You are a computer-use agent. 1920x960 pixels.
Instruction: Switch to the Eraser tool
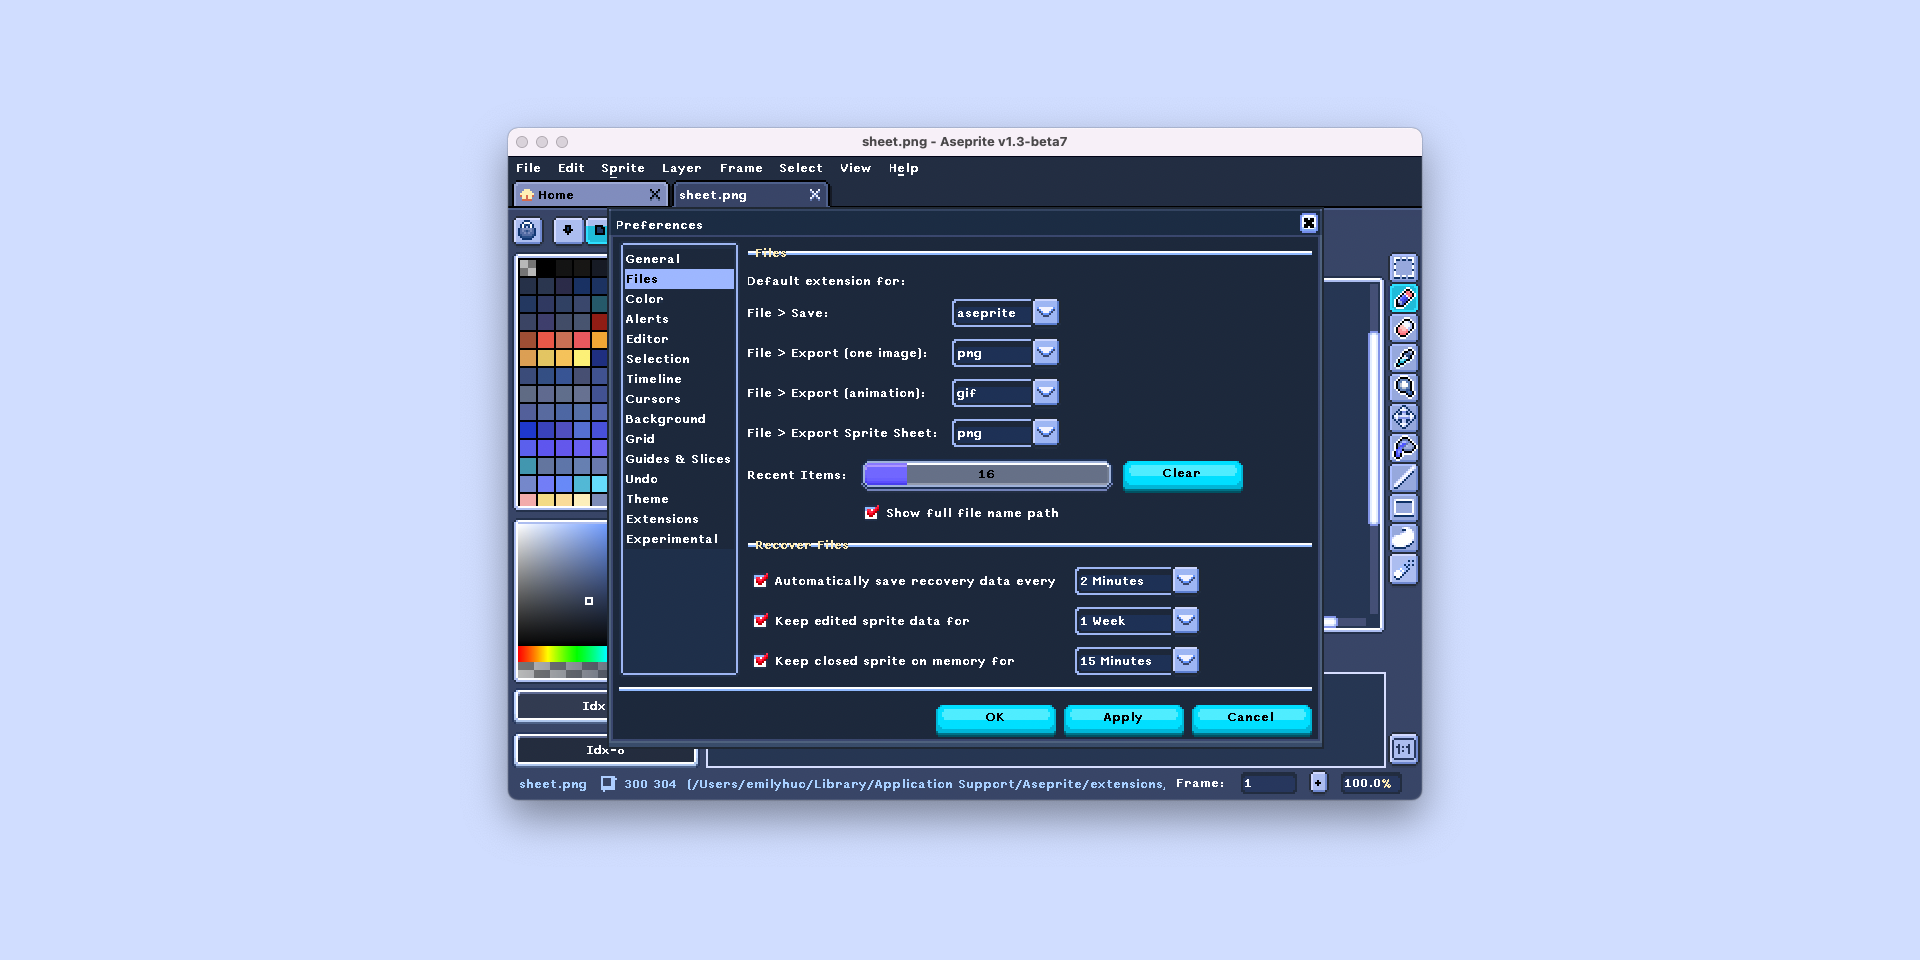pyautogui.click(x=1403, y=327)
